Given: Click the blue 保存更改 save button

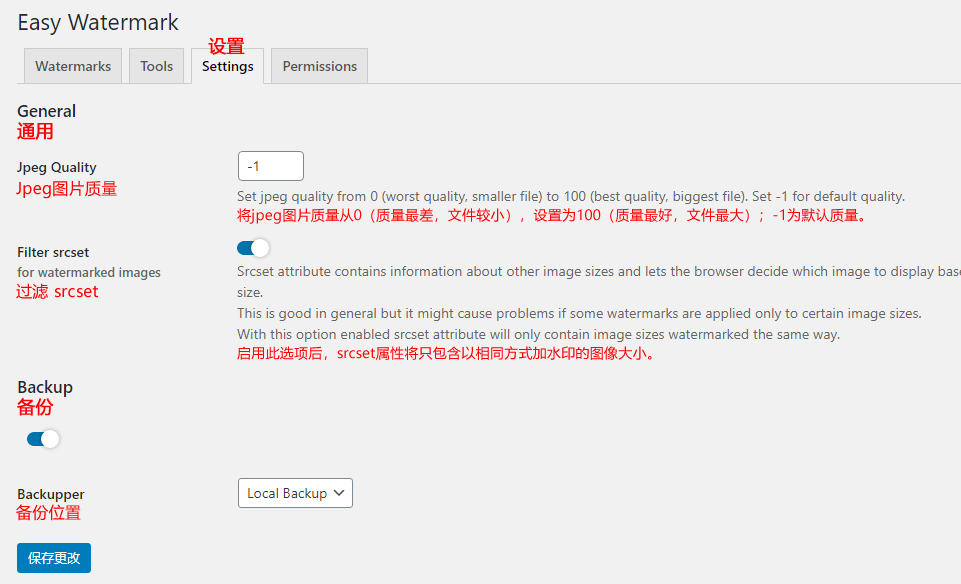Looking at the screenshot, I should 54,558.
